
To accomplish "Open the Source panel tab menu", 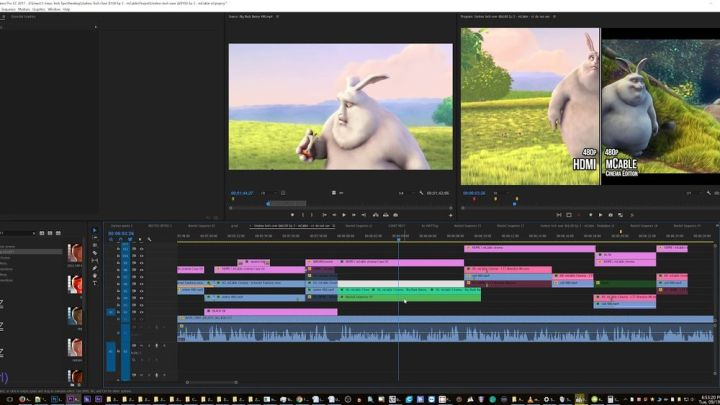I will pos(277,17).
